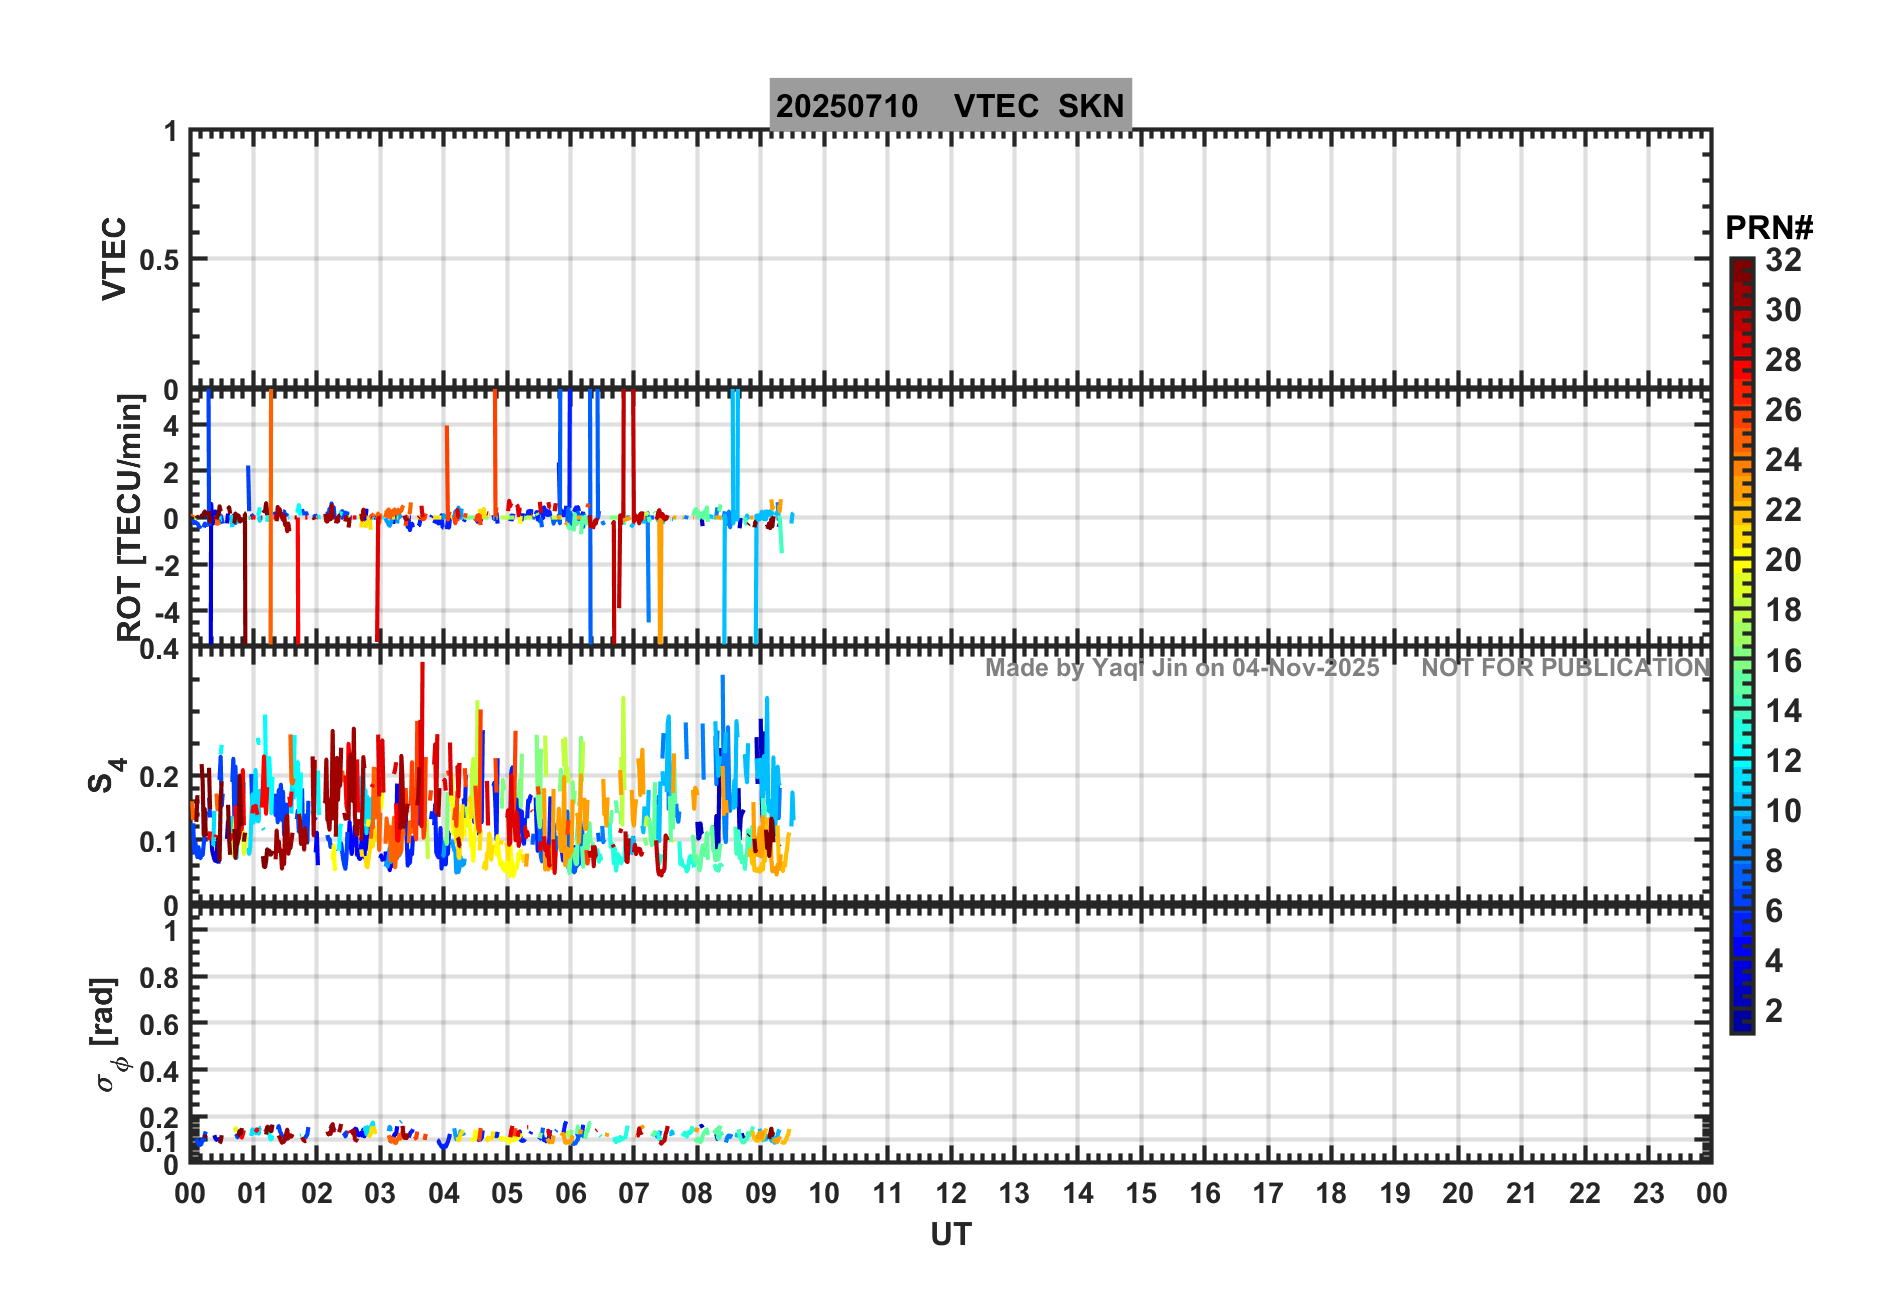
Task: Click x-axis tick label '23'
Action: pyautogui.click(x=1648, y=1193)
